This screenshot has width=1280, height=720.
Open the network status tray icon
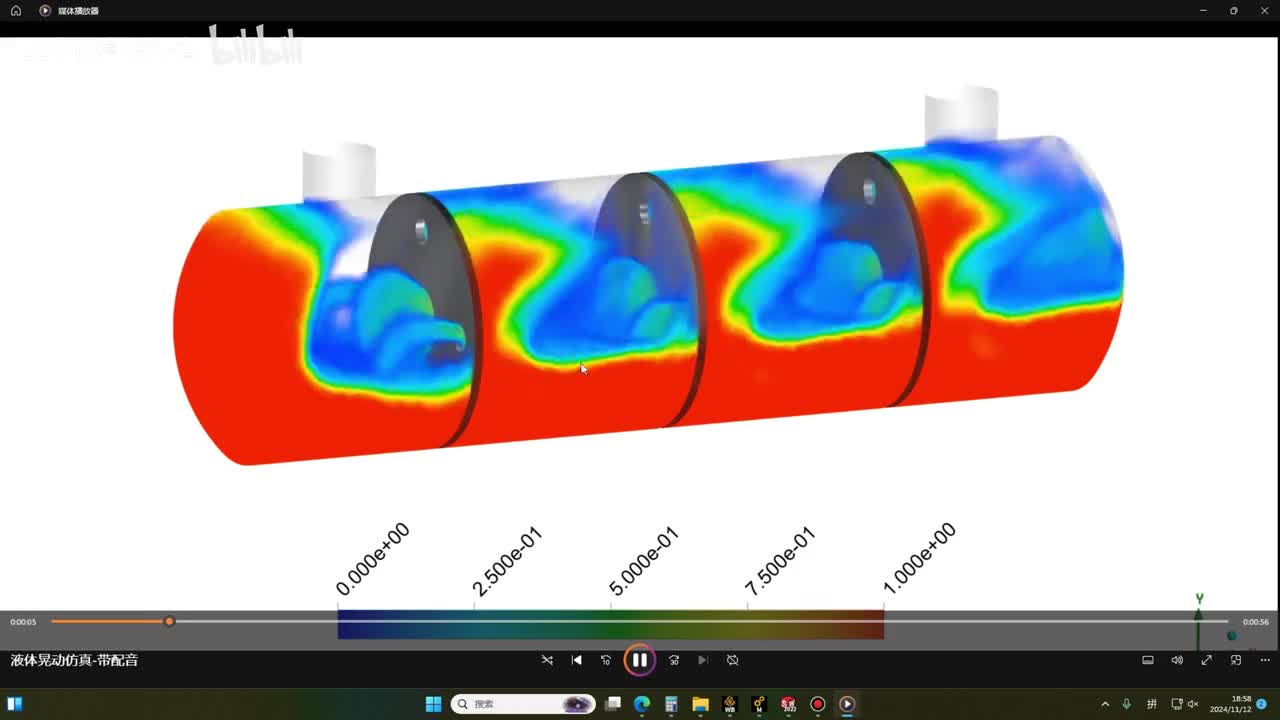1177,704
